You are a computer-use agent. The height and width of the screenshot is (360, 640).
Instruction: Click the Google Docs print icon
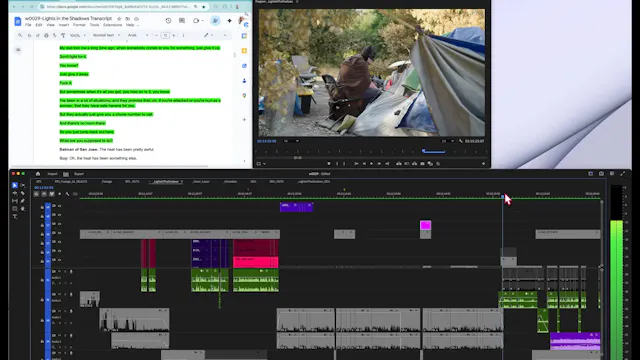(x=46, y=36)
